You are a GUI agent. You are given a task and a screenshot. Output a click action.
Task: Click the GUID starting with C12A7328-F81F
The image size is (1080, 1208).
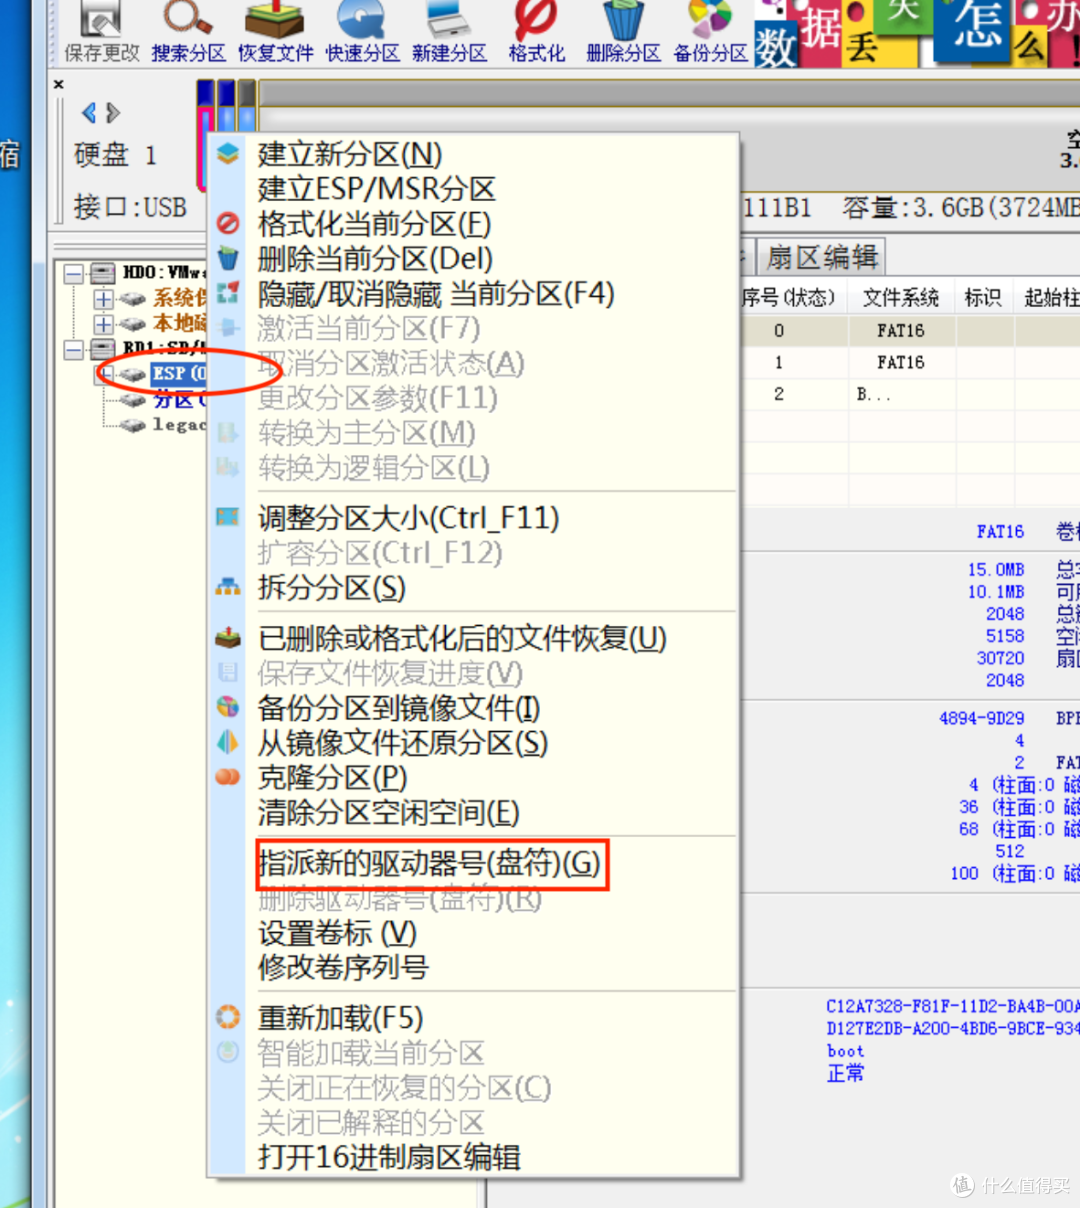click(953, 1006)
